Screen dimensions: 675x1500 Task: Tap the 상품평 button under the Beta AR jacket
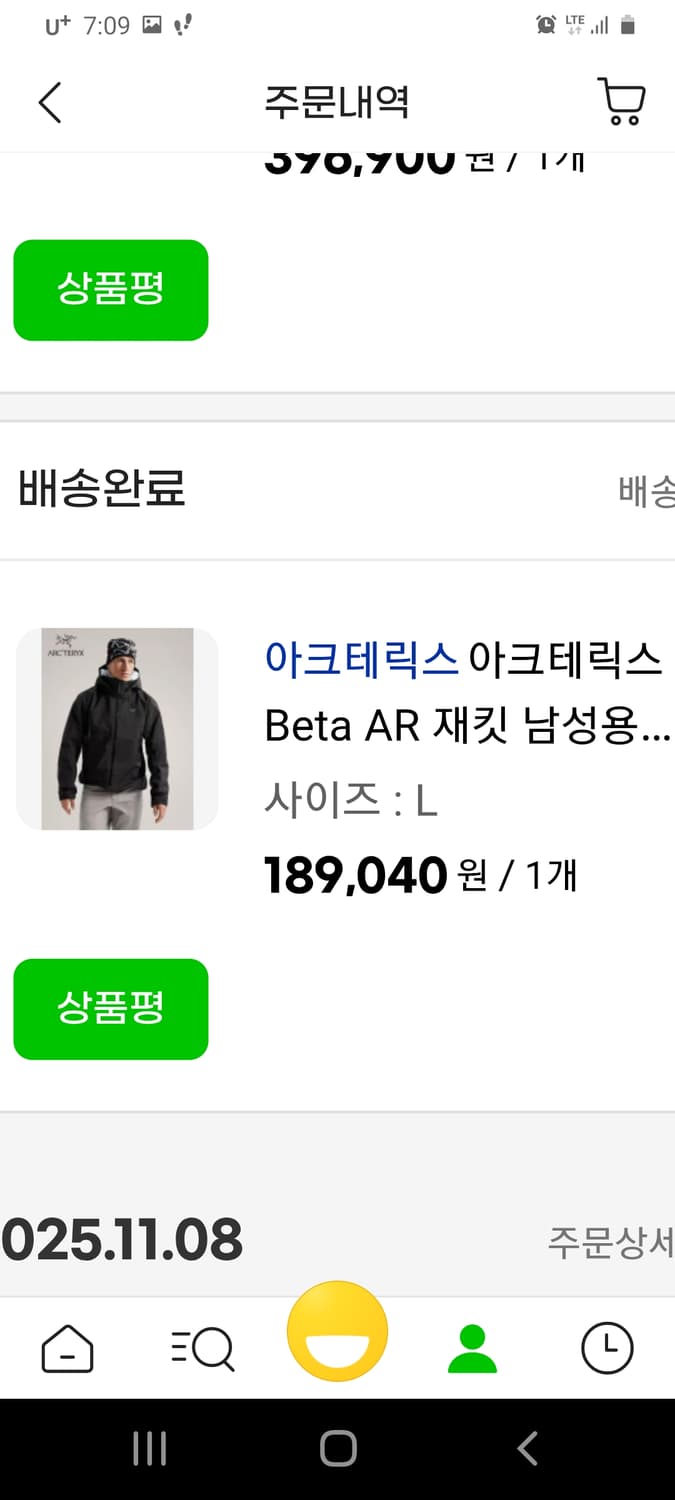coord(110,1008)
